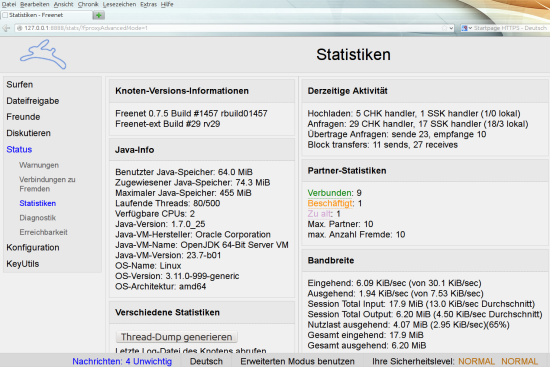Click Block transfers: 11 sends line
The height and width of the screenshot is (367, 550).
(382, 145)
